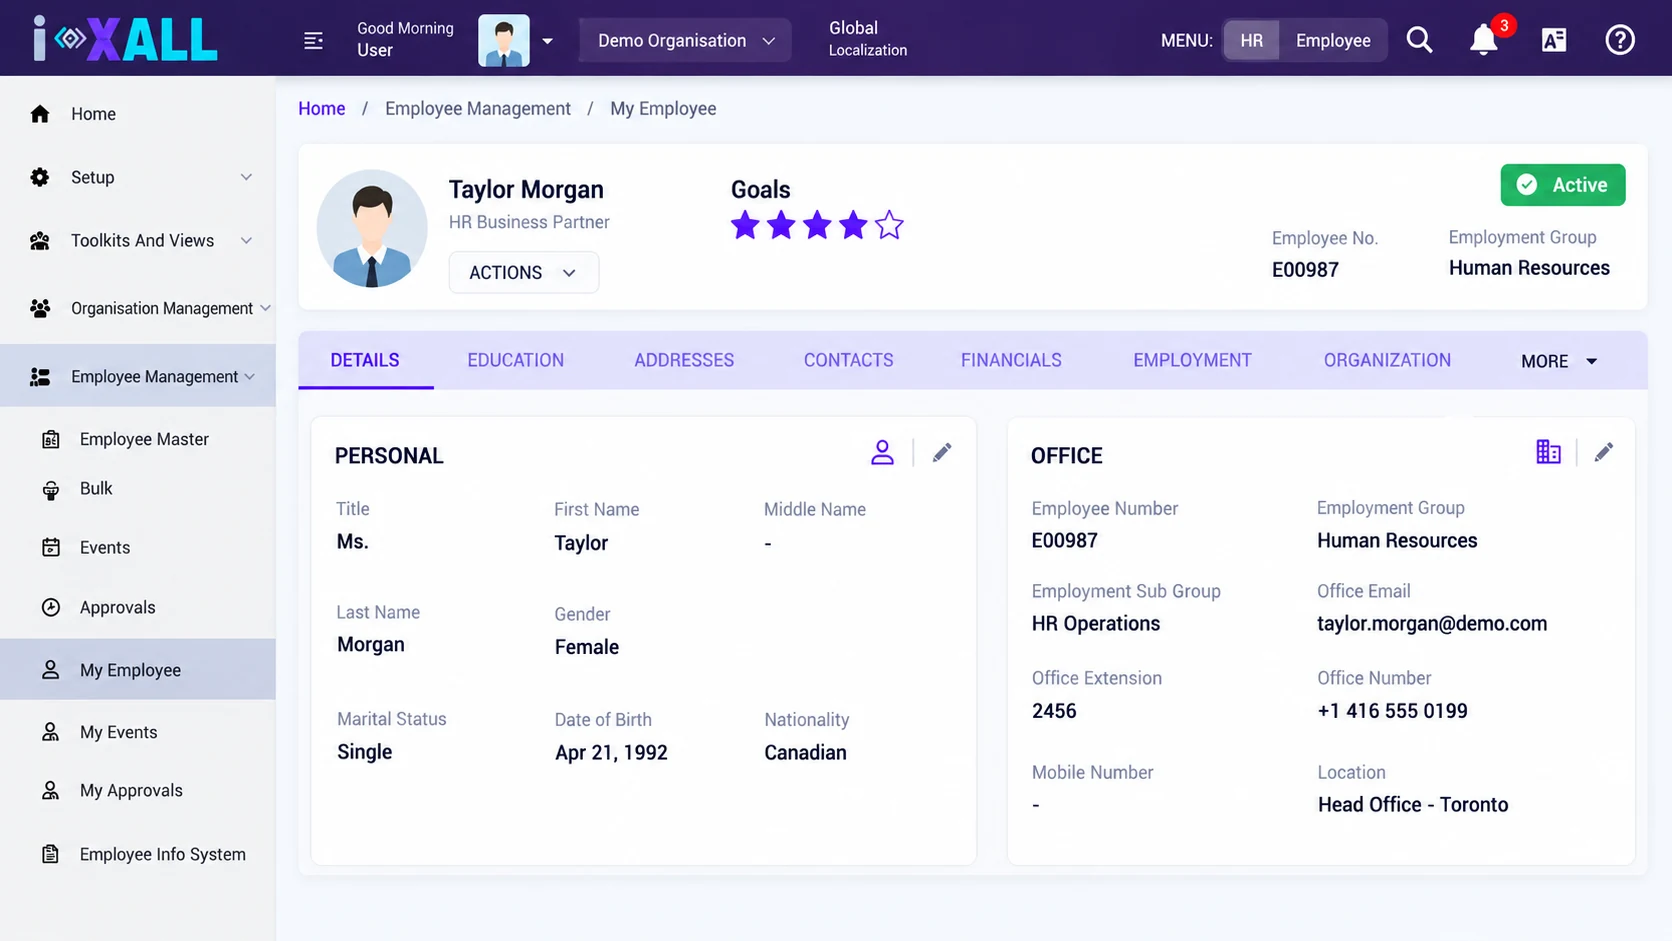Click Taylor Morgan's profile picture
This screenshot has height=941, width=1672.
point(372,228)
